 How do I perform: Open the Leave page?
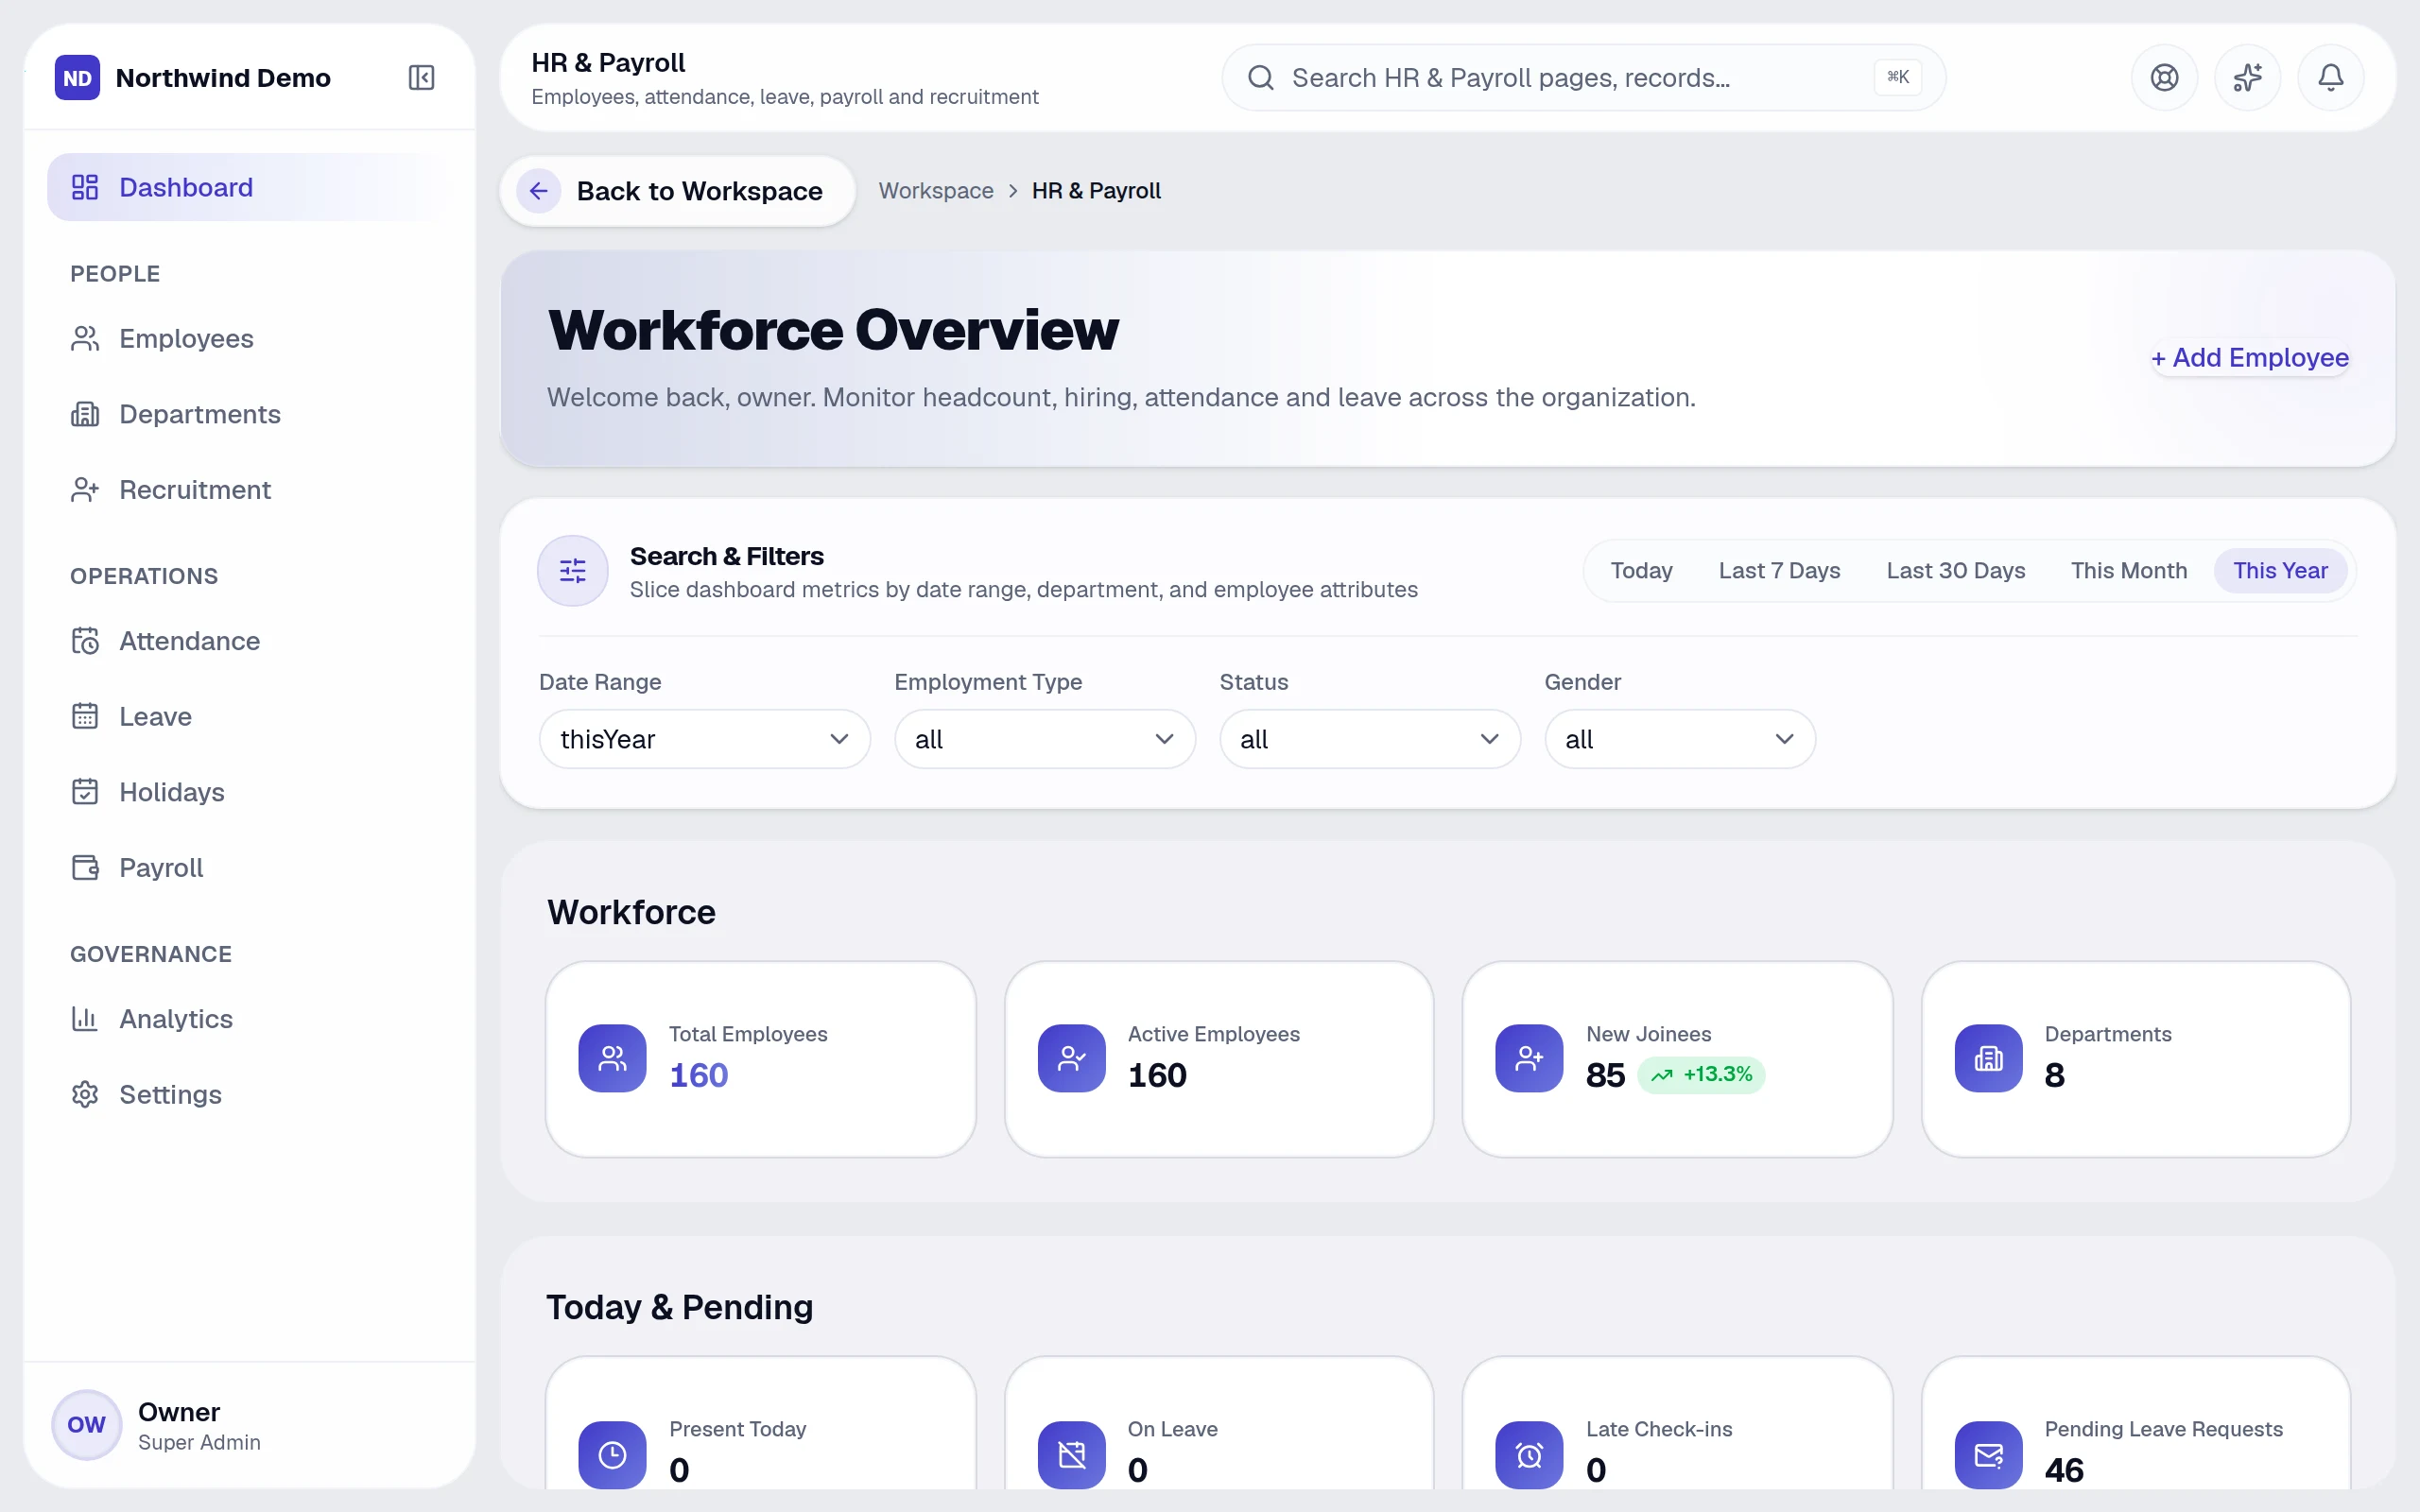click(249, 716)
